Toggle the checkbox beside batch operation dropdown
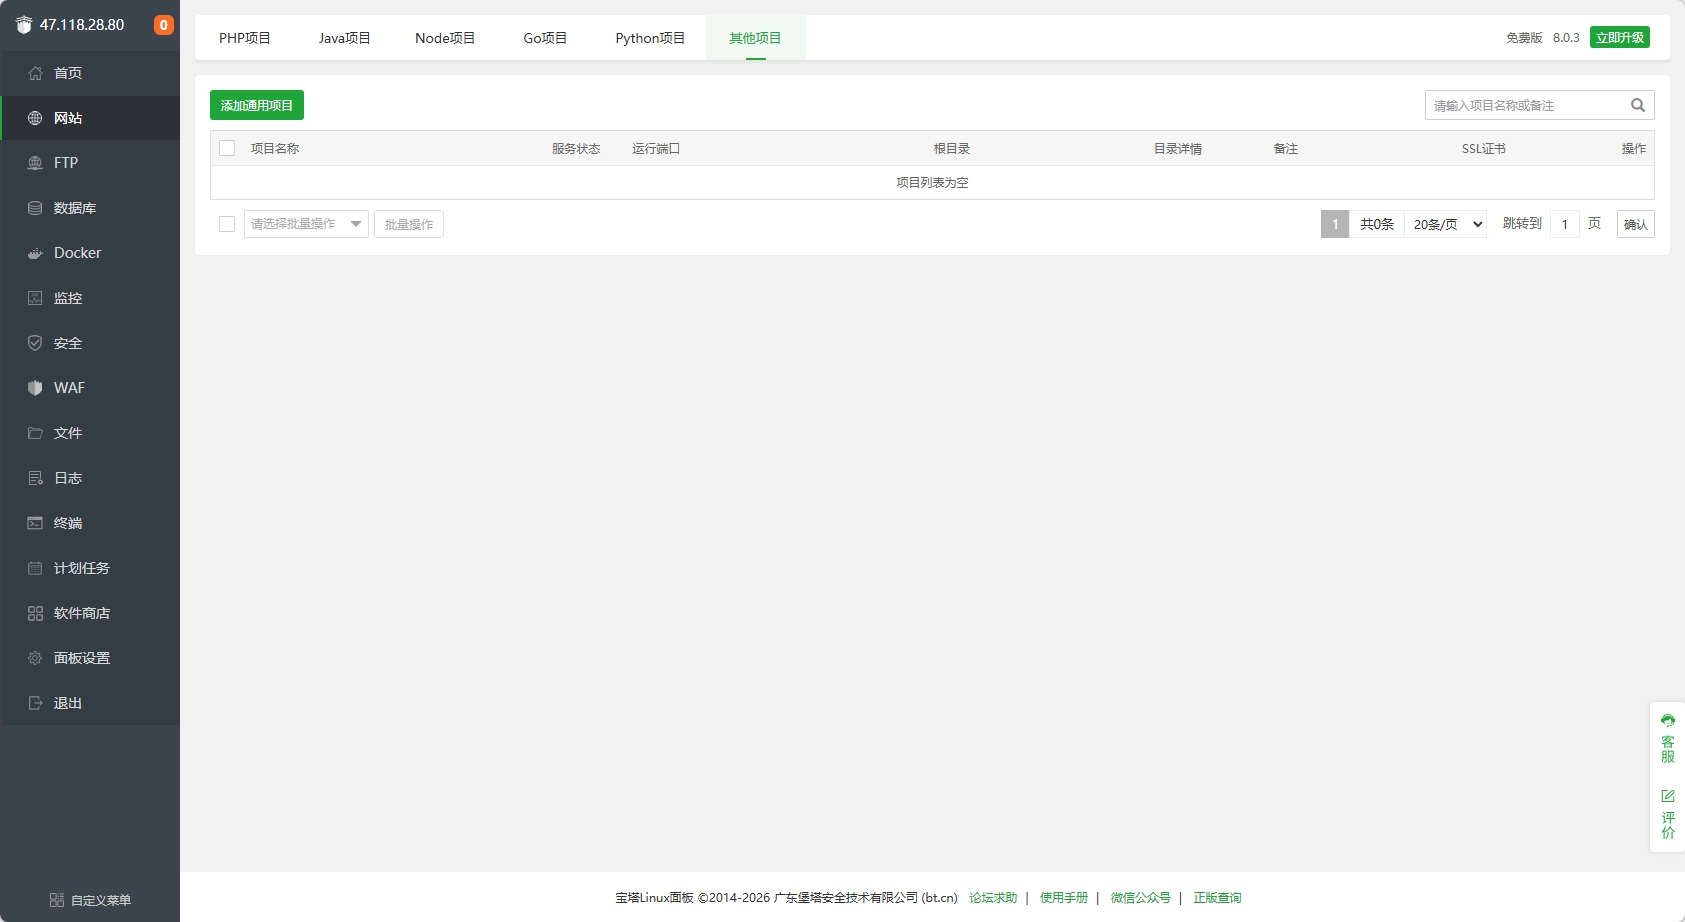This screenshot has height=922, width=1685. tap(227, 224)
